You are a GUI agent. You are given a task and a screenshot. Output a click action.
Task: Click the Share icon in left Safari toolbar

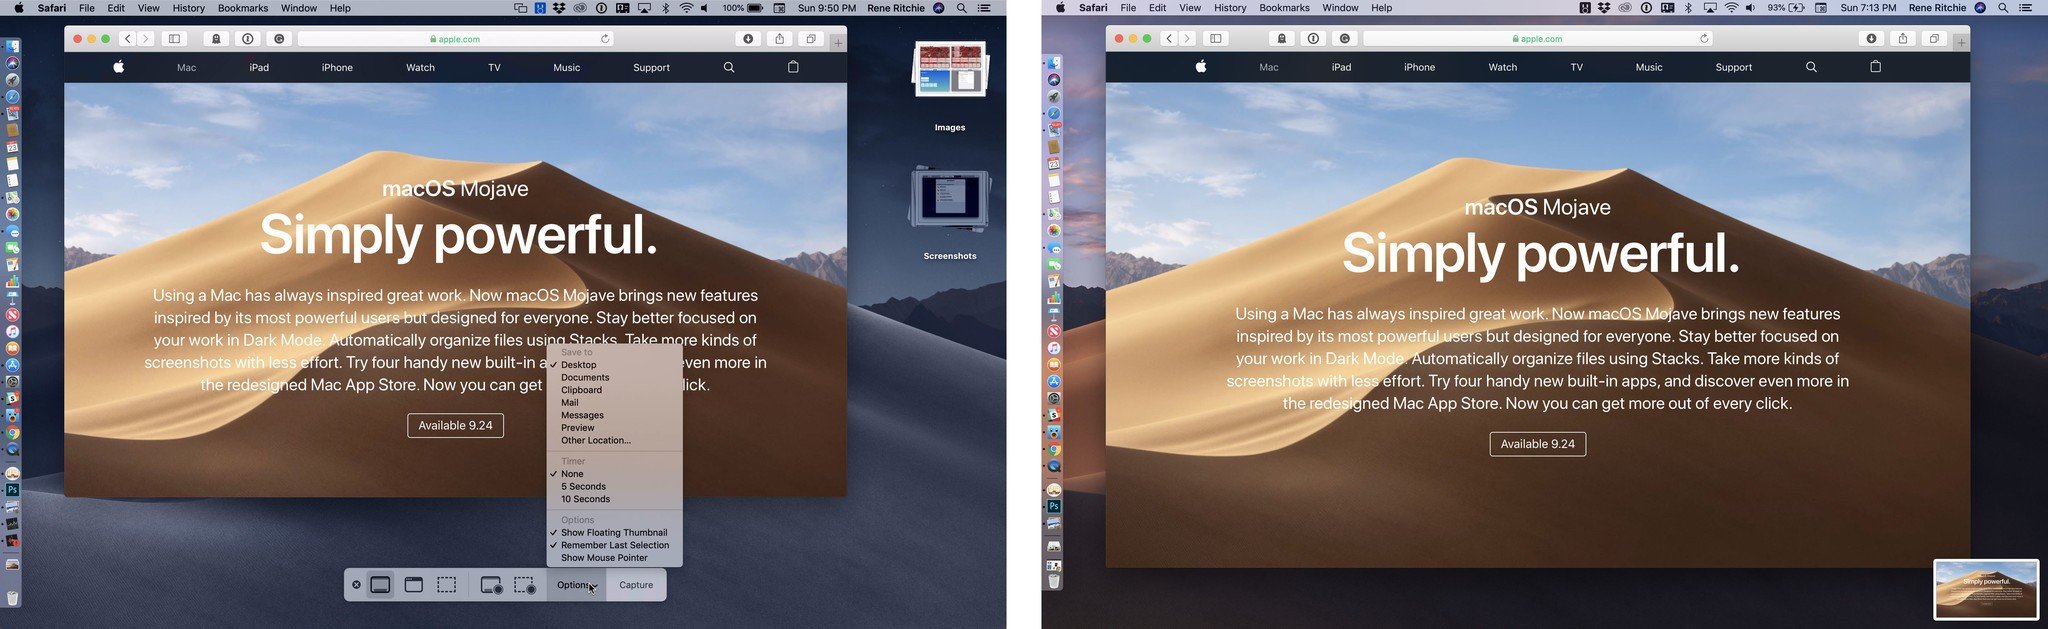(x=780, y=39)
